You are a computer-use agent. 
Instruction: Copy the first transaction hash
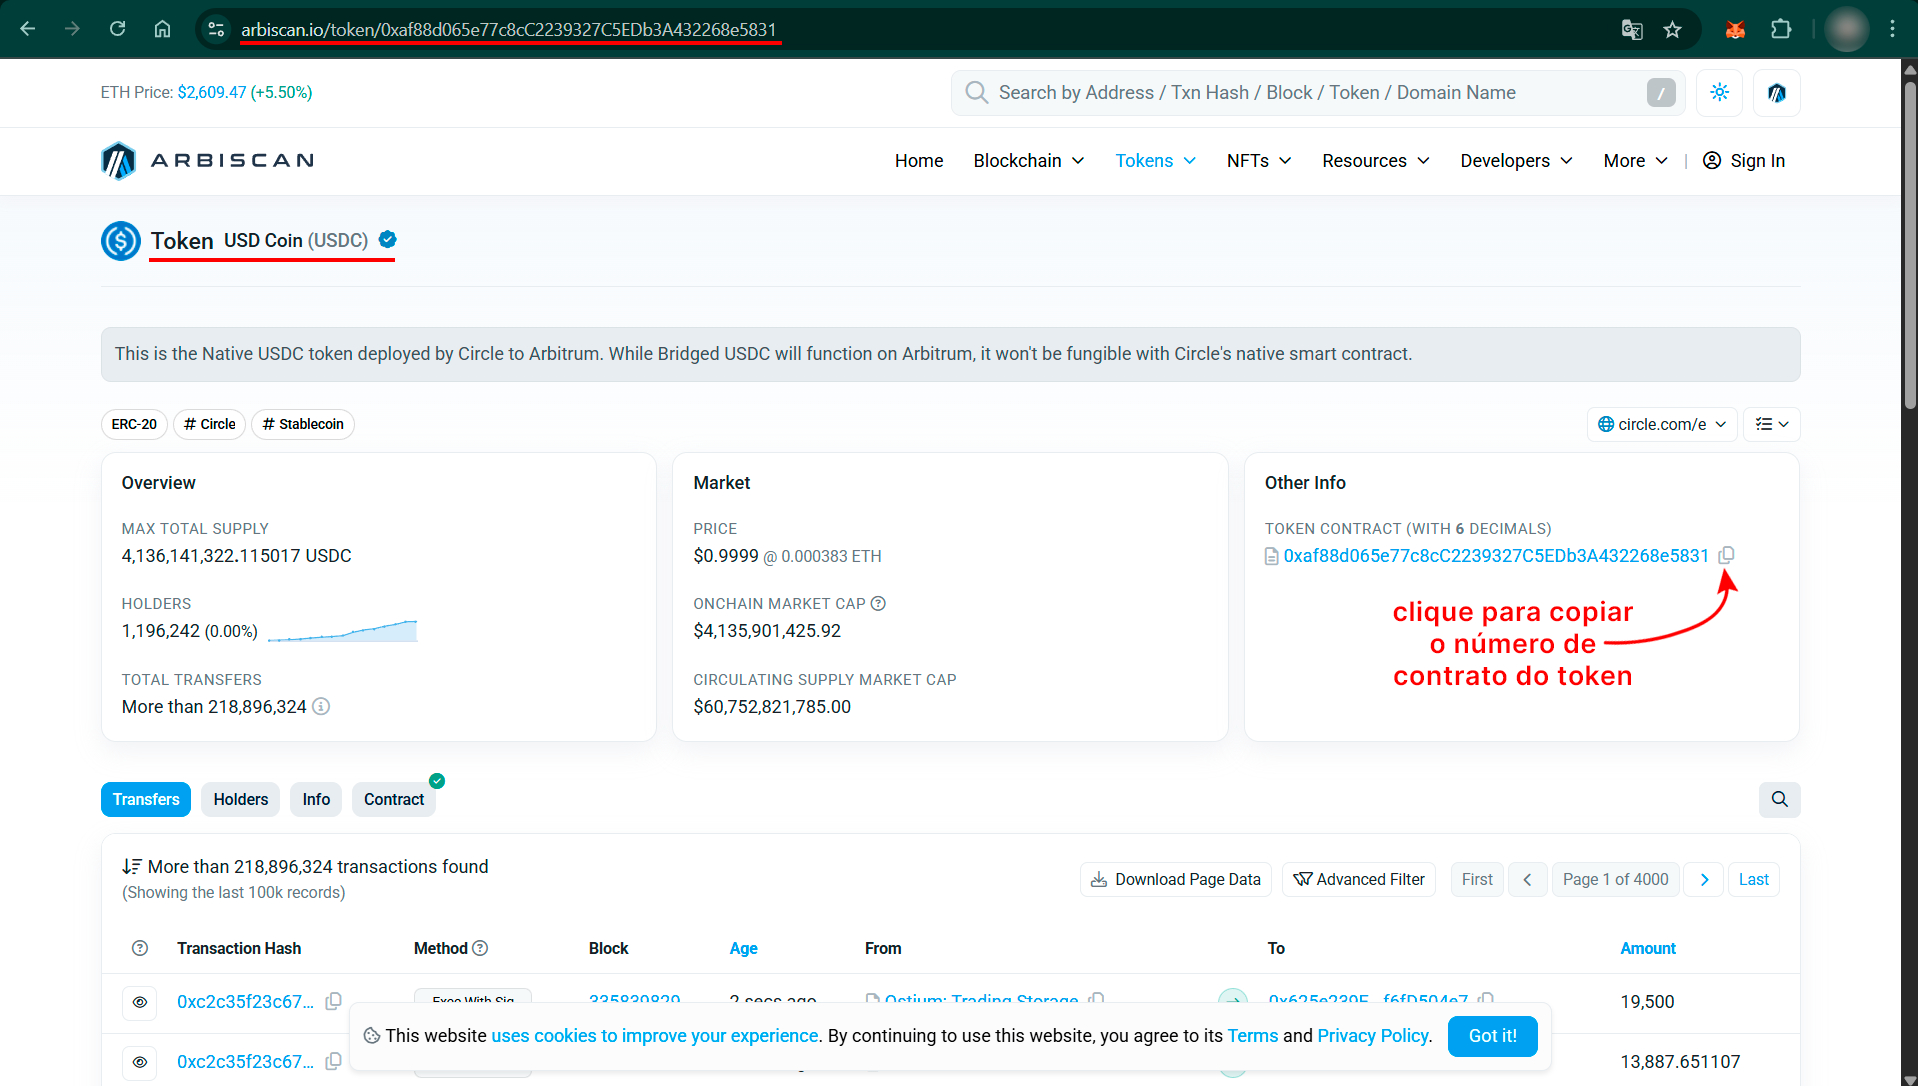click(334, 1001)
